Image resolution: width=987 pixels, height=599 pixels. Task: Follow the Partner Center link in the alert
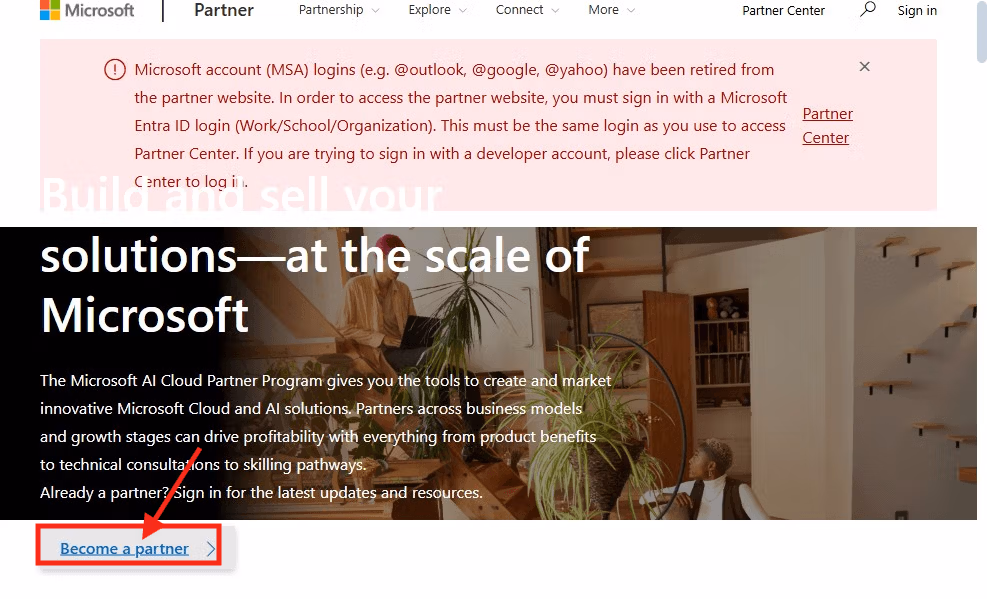(x=827, y=126)
